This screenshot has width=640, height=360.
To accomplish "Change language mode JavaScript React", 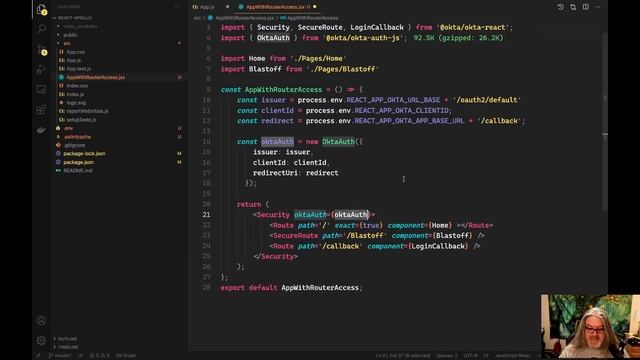I will [x=512, y=356].
